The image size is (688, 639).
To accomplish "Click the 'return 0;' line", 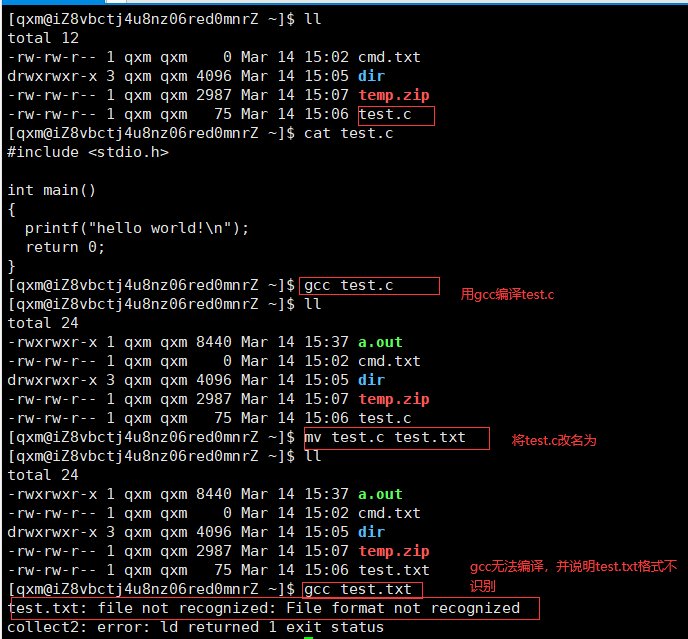I will (x=65, y=247).
